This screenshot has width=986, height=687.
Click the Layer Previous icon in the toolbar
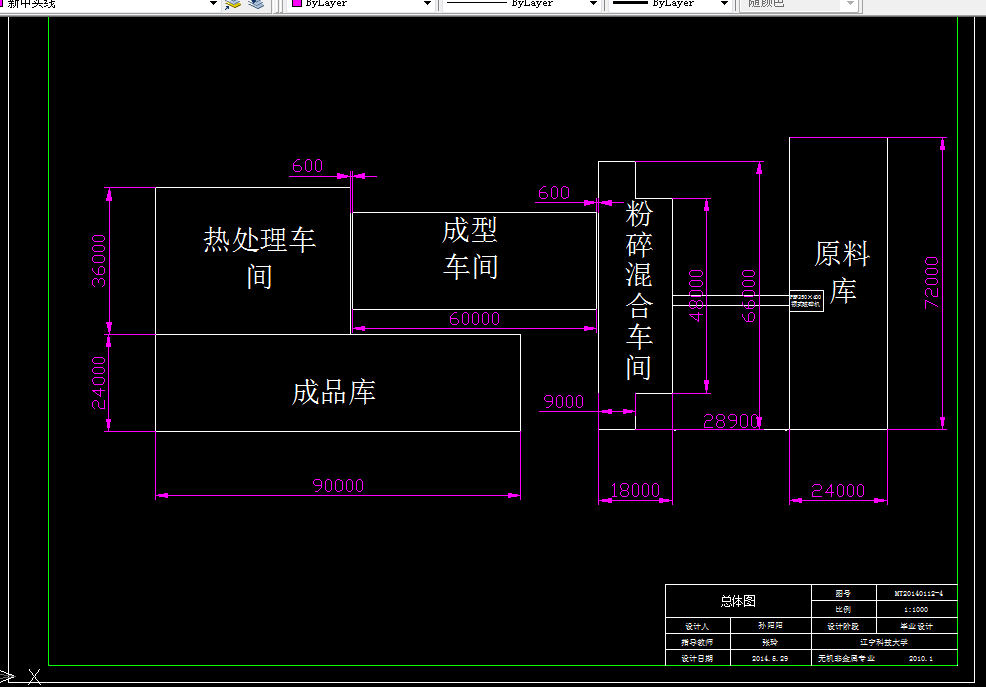tap(256, 6)
